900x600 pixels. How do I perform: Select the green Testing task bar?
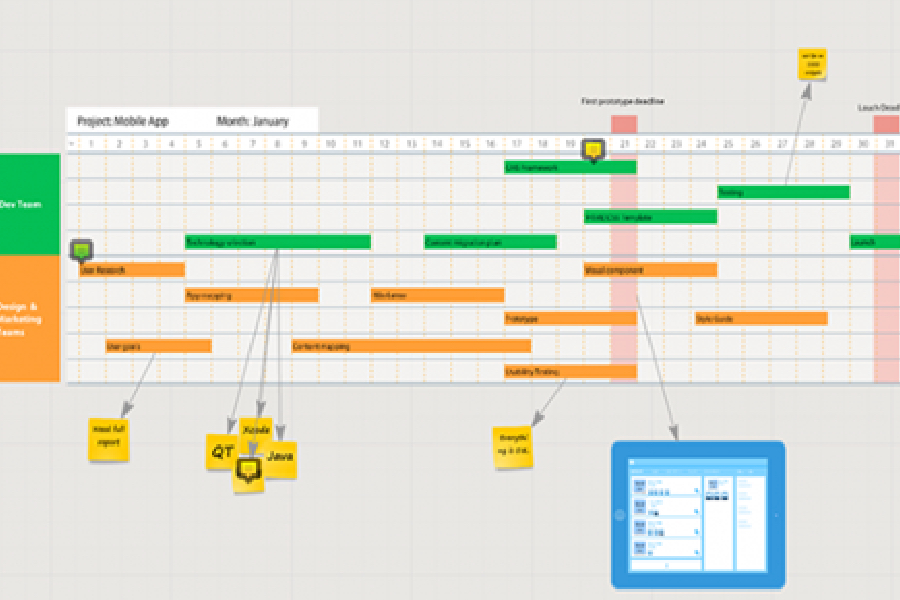tap(783, 192)
